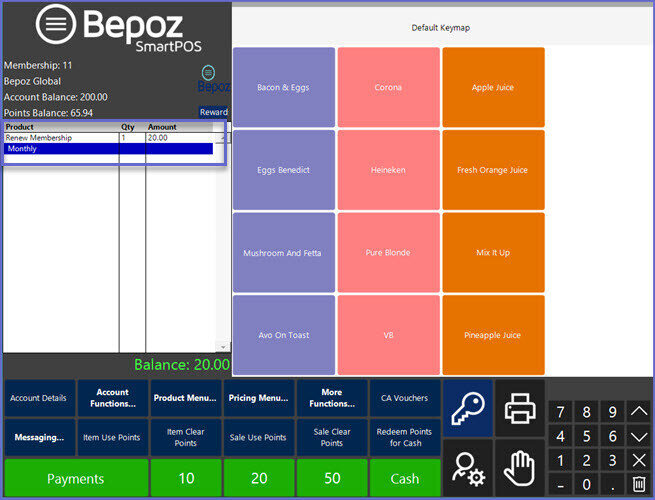This screenshot has height=500, width=655.
Task: Open Account Details
Action: tap(40, 398)
